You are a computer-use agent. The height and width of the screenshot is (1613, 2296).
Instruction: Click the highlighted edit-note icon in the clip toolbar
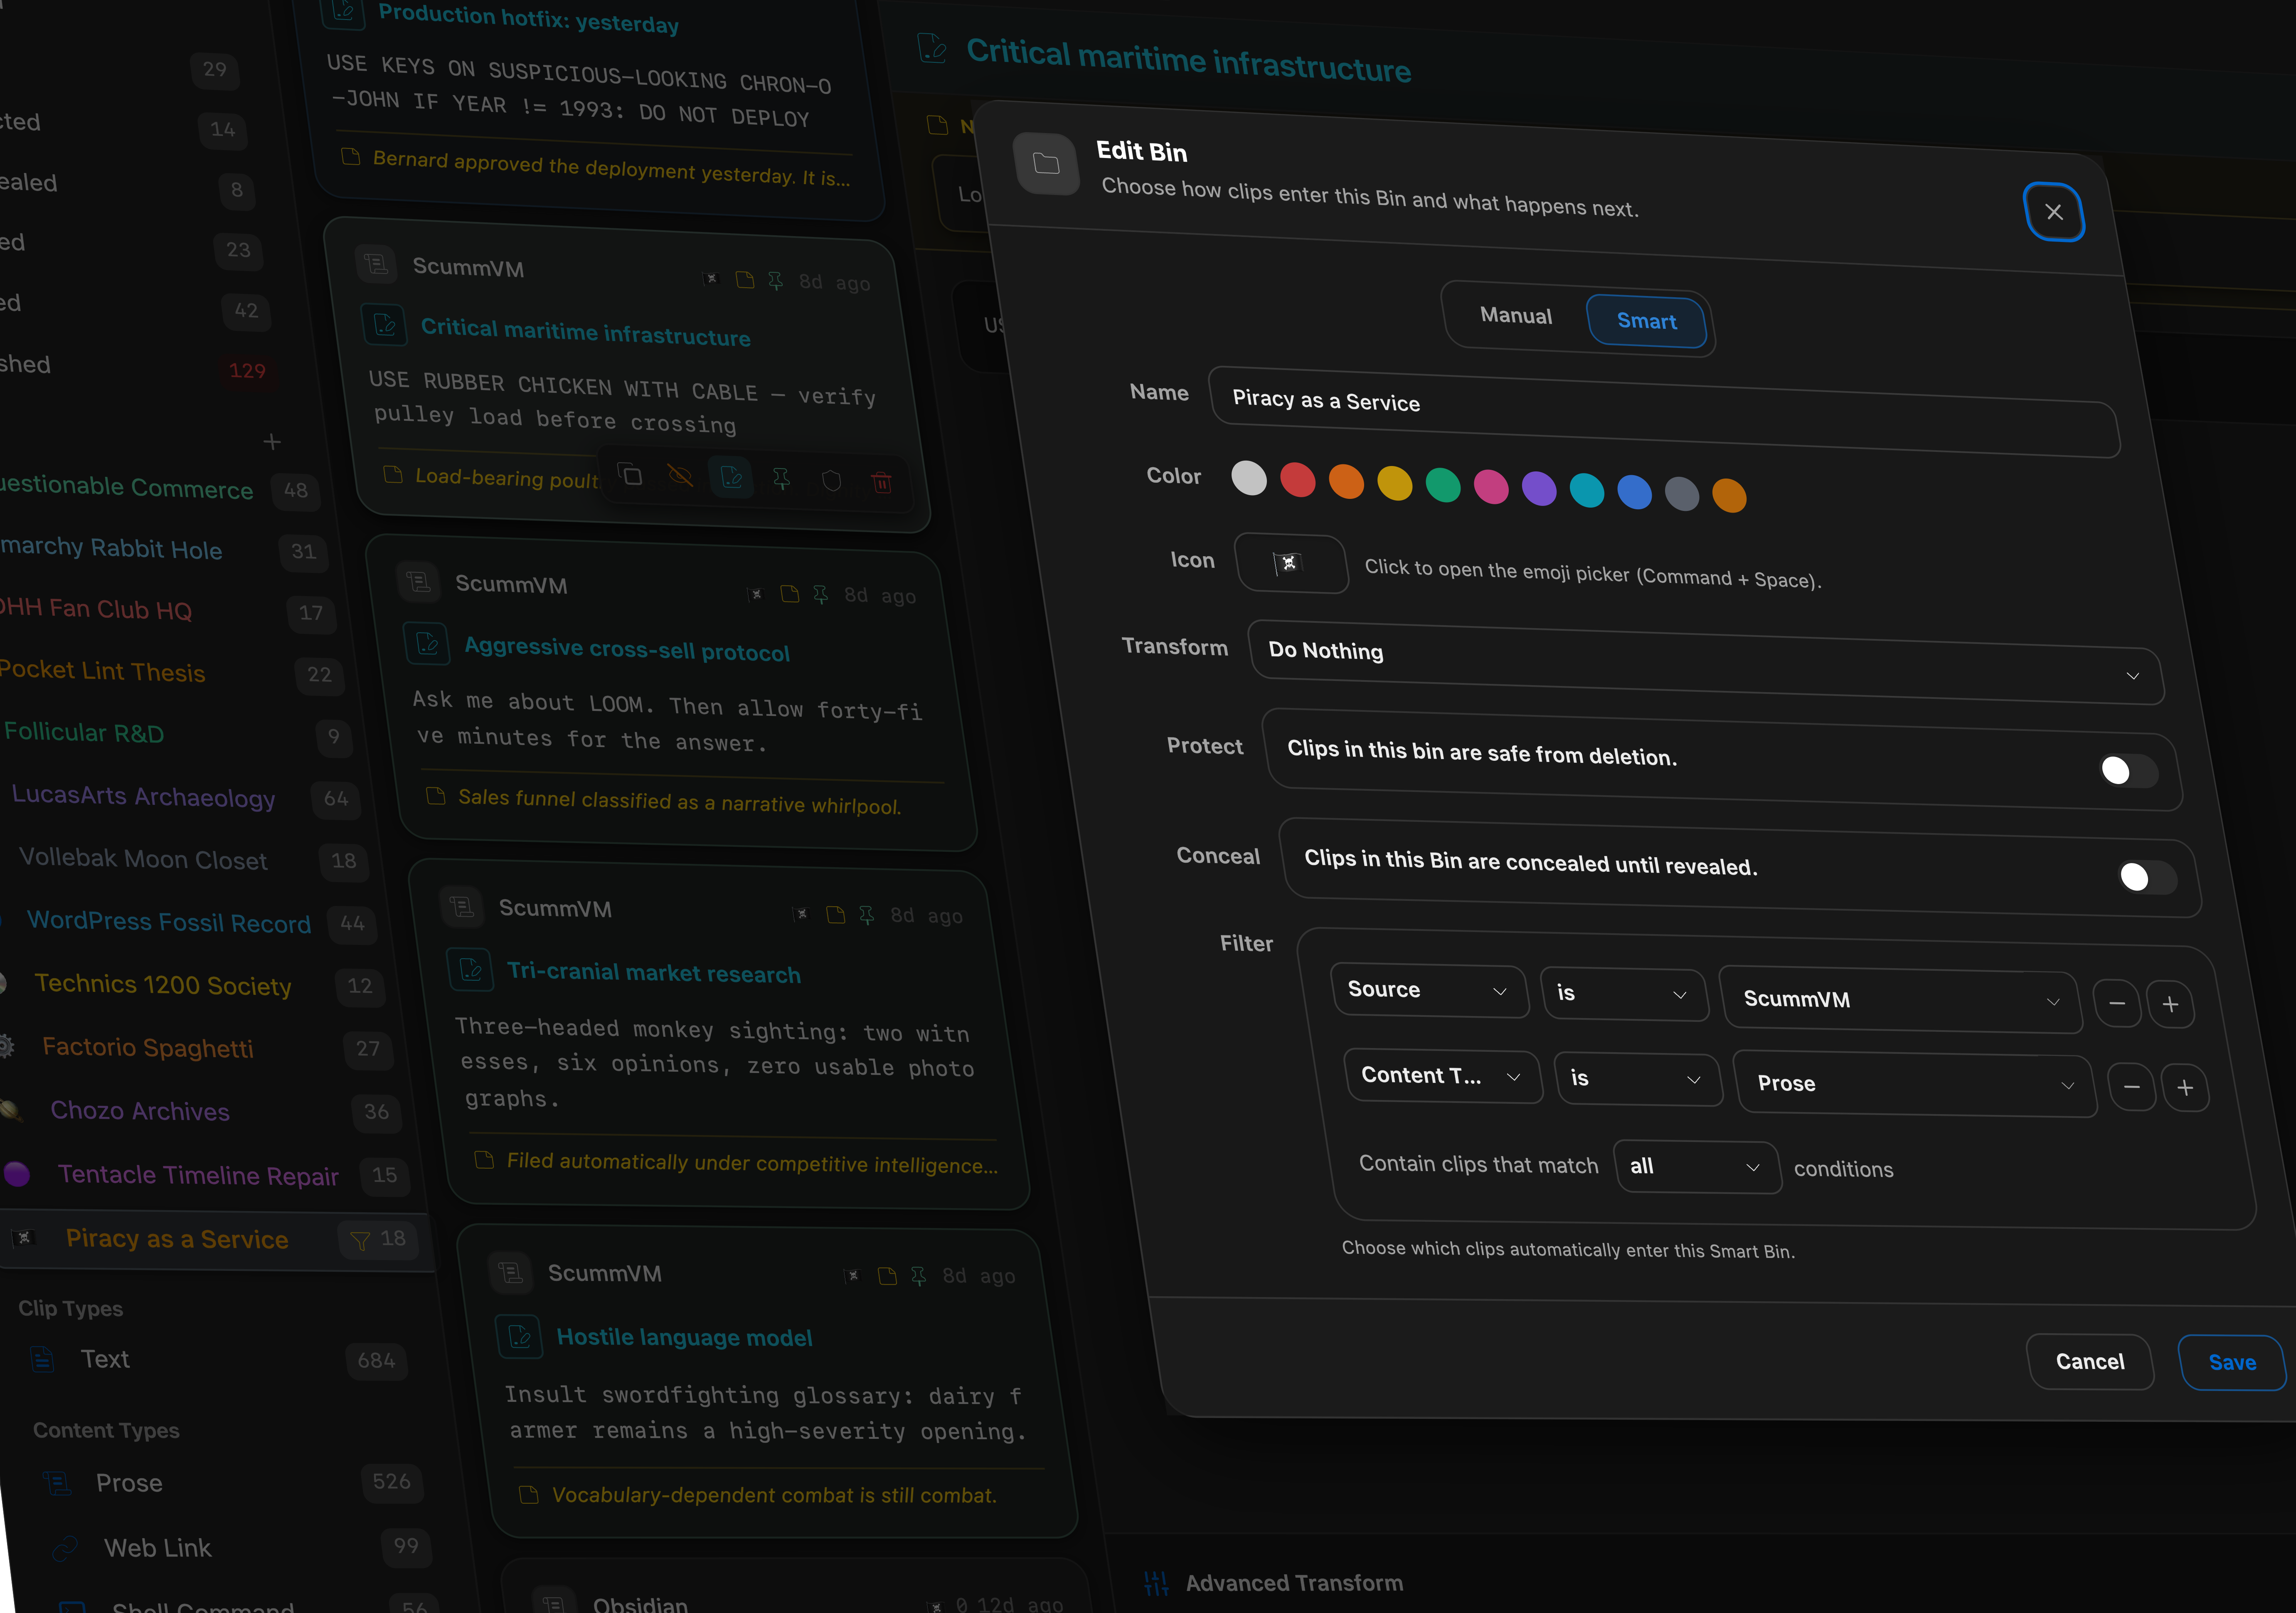(x=731, y=477)
